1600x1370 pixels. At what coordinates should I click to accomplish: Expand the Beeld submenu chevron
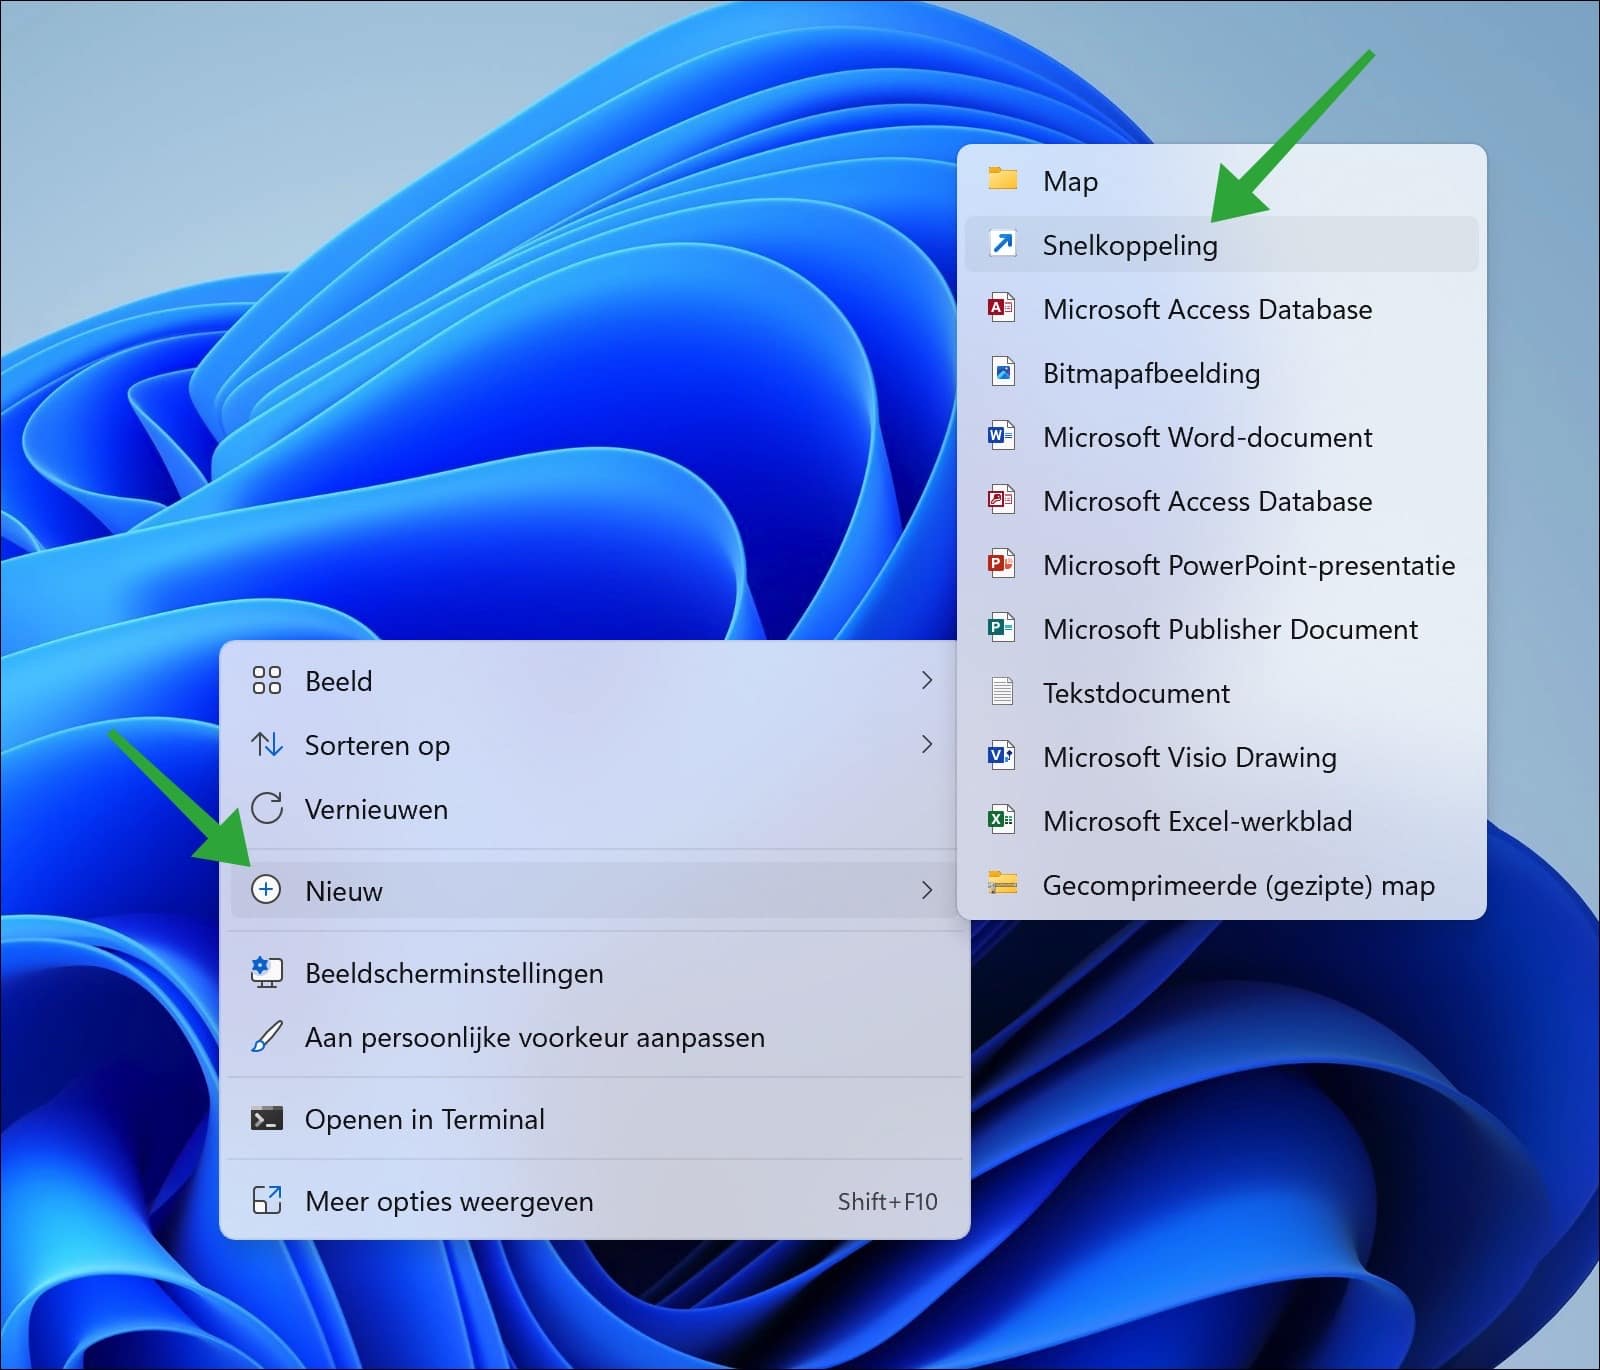click(926, 681)
